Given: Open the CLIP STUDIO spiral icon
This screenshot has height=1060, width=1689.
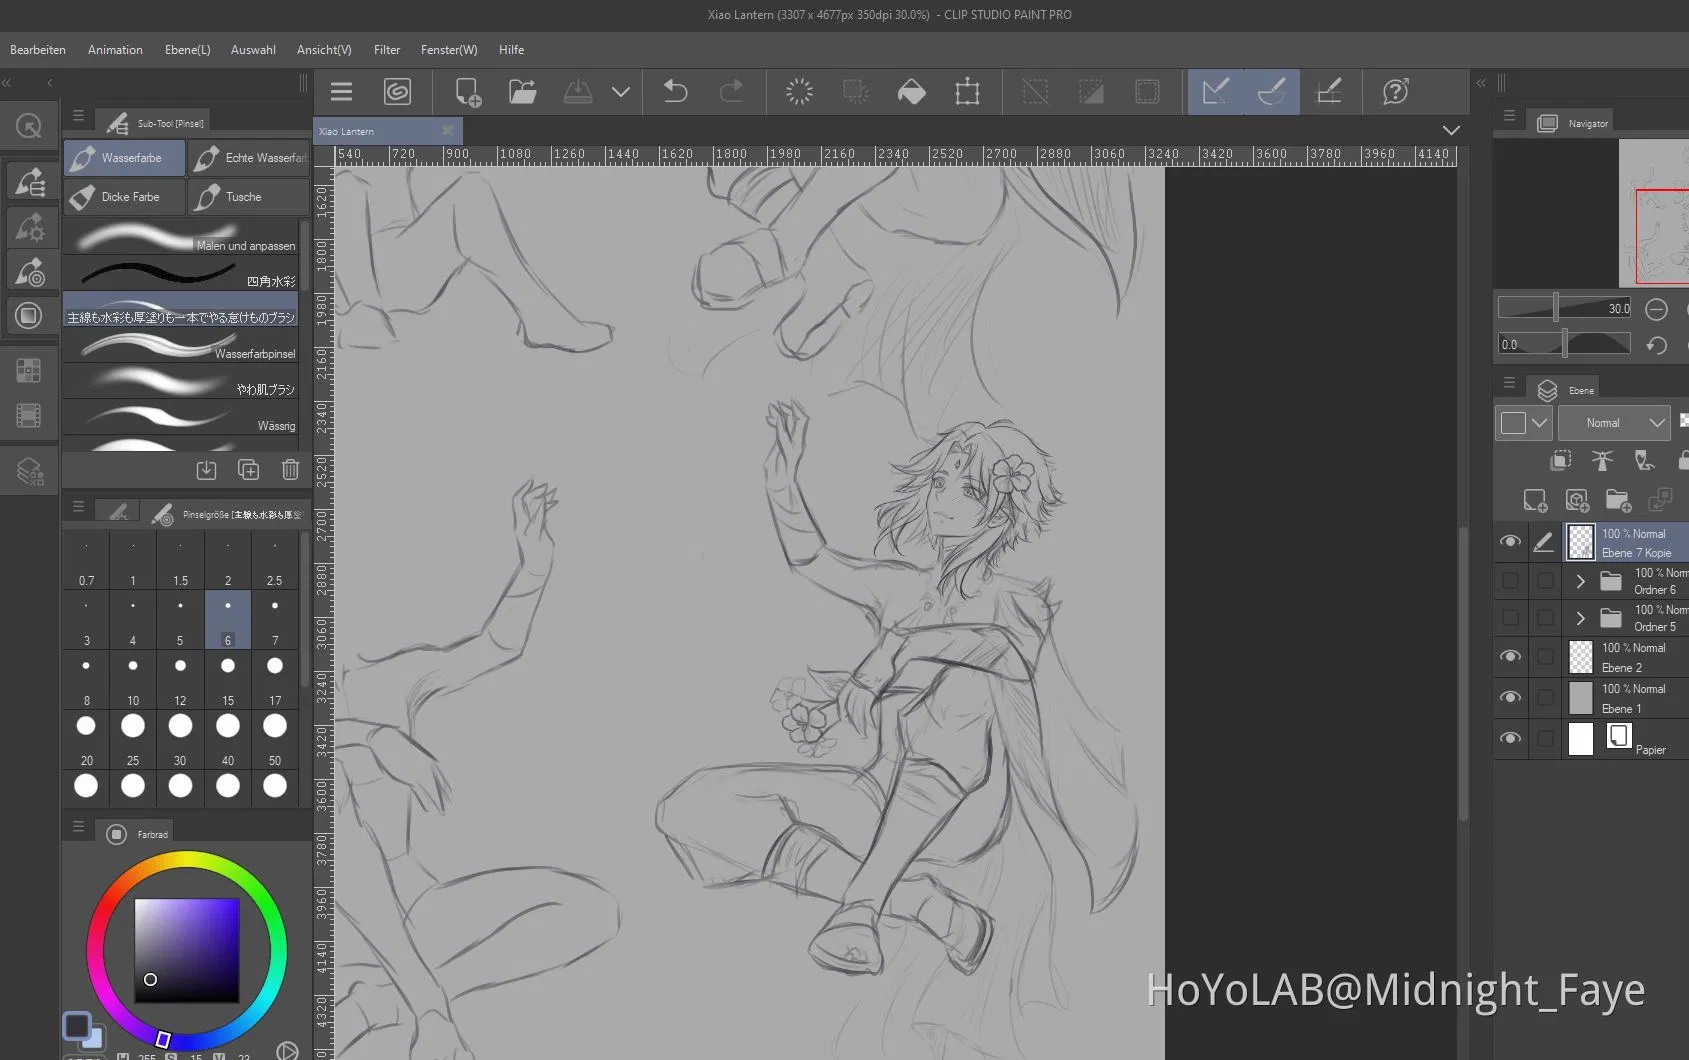Looking at the screenshot, I should (x=397, y=92).
